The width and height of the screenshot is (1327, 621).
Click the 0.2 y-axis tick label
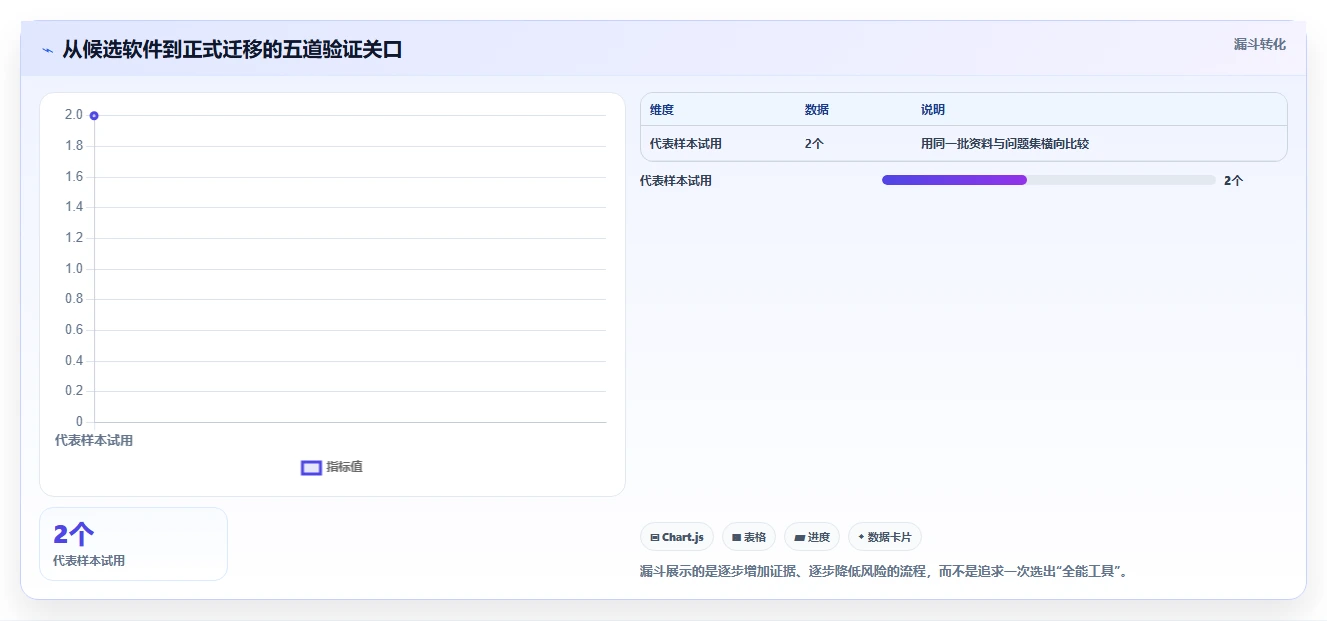point(74,391)
